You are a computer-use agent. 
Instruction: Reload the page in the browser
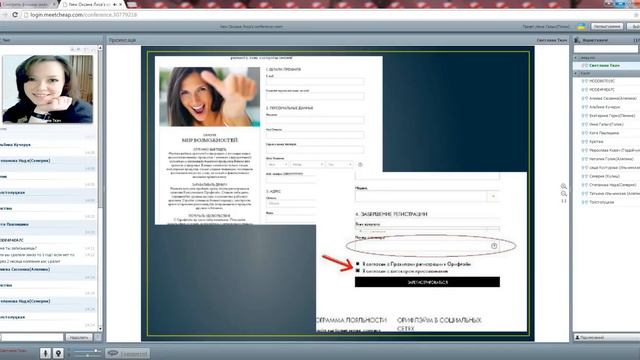(15, 15)
